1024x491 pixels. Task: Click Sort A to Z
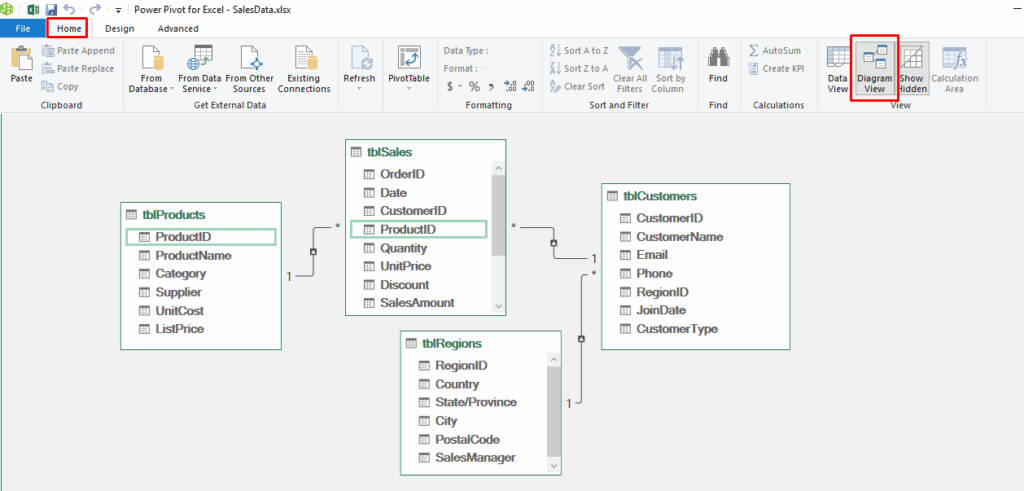578,50
